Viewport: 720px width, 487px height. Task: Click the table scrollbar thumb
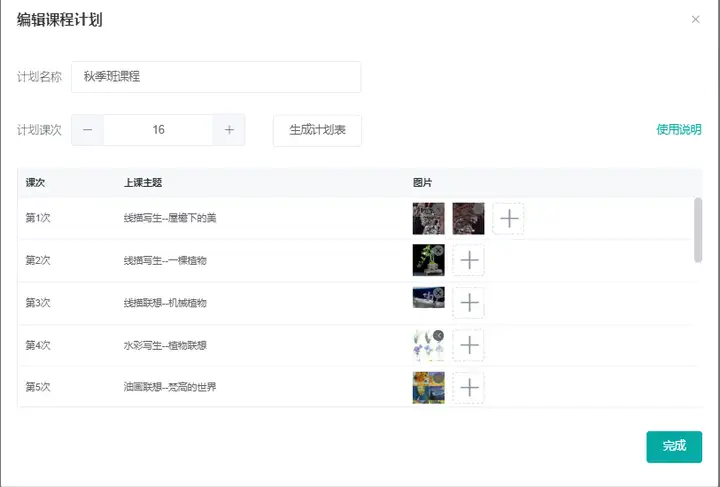click(x=698, y=230)
